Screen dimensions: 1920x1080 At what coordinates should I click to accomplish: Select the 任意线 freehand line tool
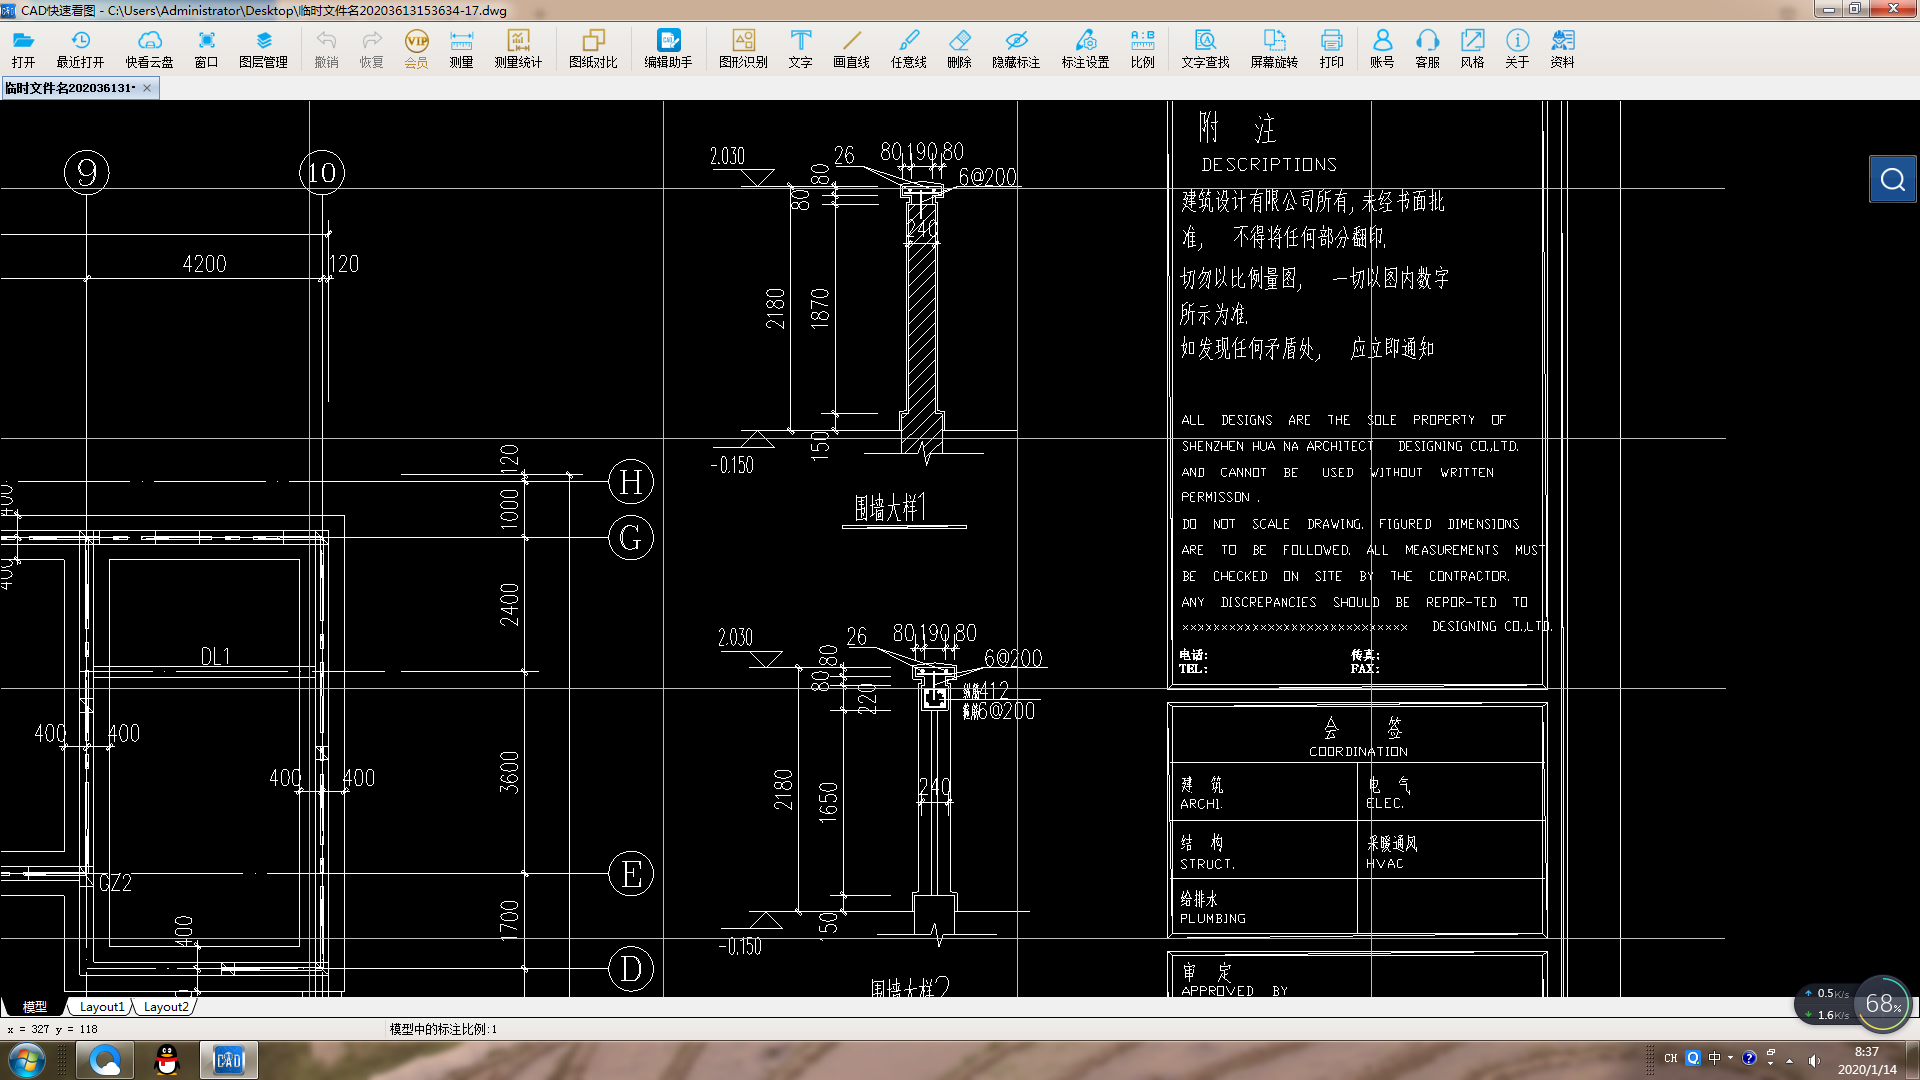(x=908, y=48)
